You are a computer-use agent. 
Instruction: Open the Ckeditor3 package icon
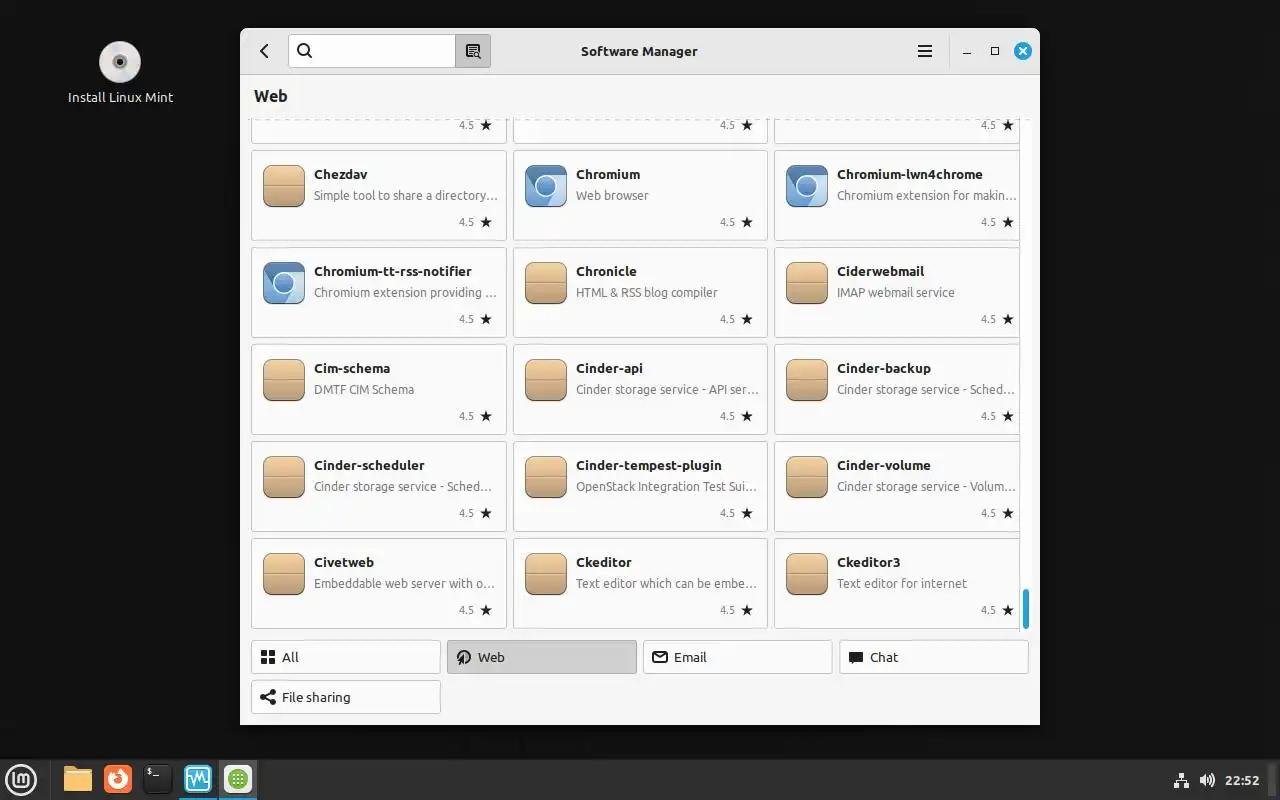[x=807, y=574]
